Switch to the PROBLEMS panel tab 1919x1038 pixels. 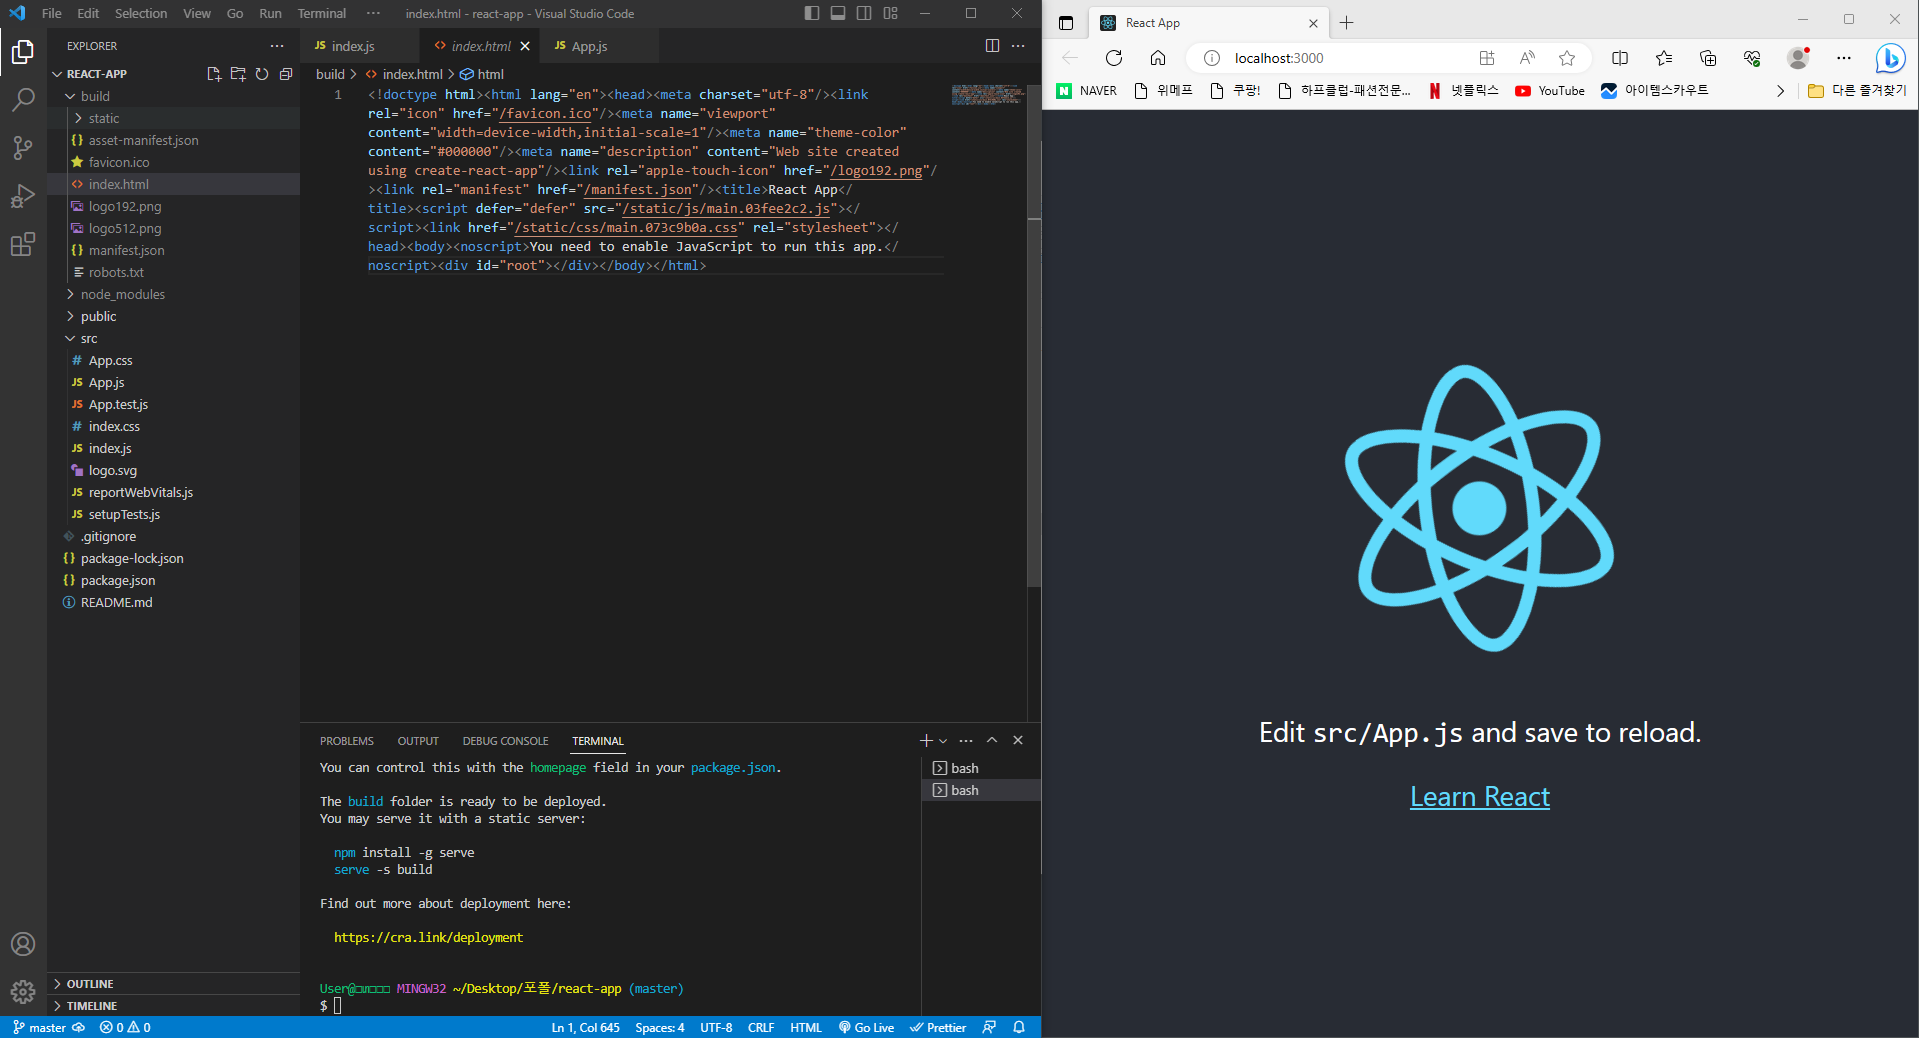coord(347,741)
